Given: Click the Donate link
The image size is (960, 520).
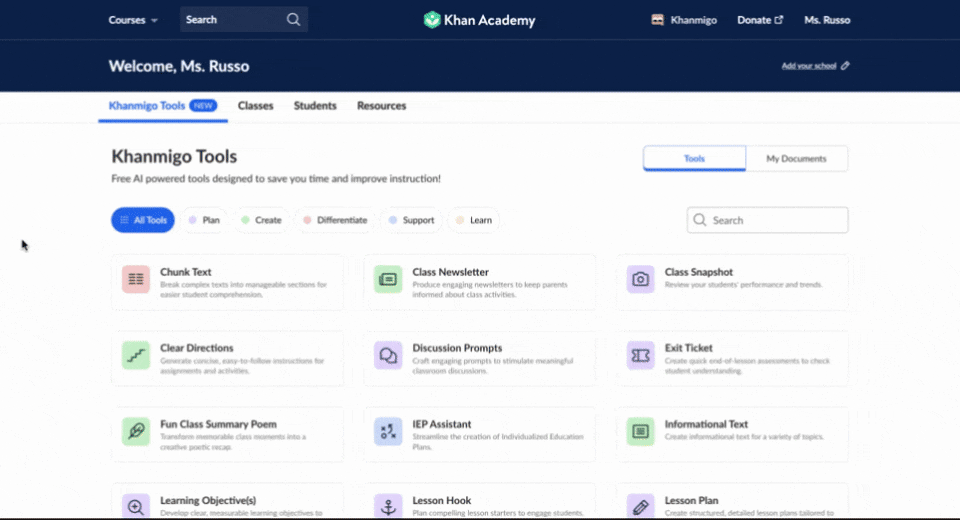Looking at the screenshot, I should [759, 20].
